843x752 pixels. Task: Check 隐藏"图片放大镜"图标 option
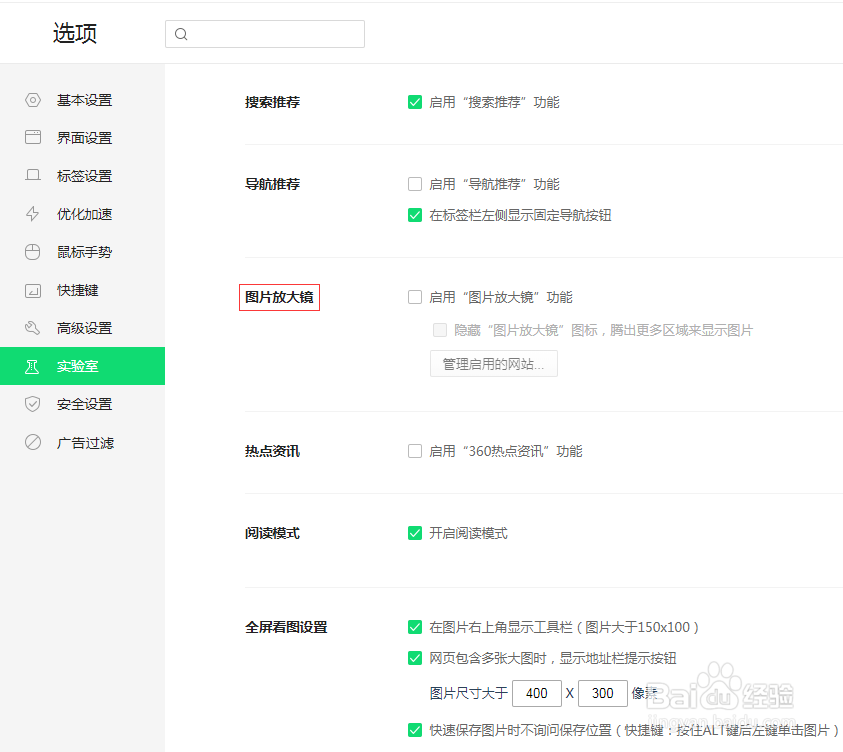pos(440,330)
